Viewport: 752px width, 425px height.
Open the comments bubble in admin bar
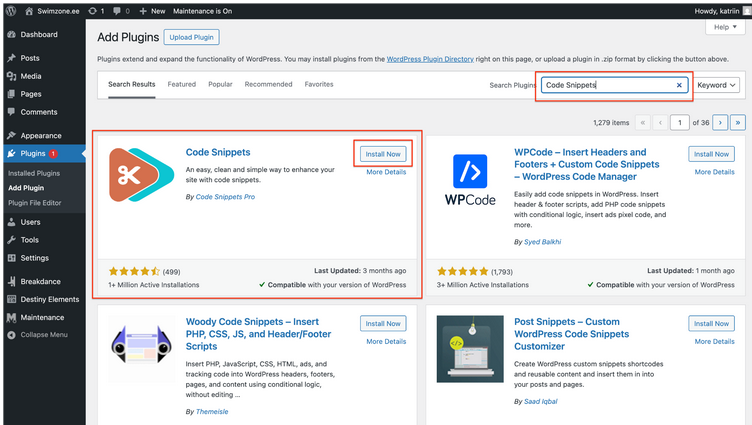pos(117,11)
